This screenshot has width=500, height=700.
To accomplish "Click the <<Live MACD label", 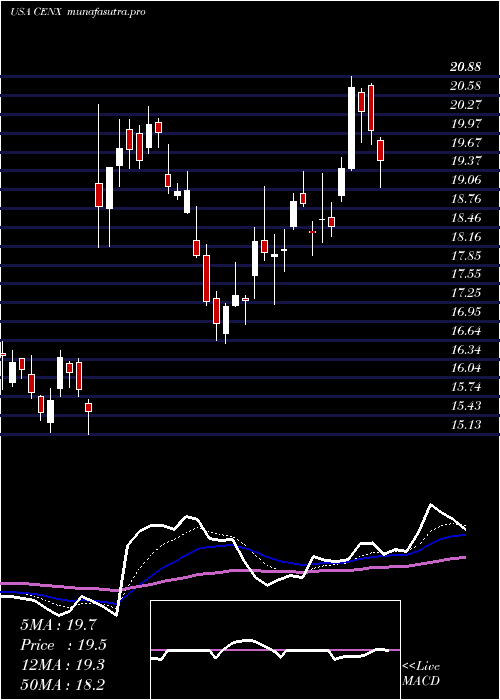I will coord(421,674).
